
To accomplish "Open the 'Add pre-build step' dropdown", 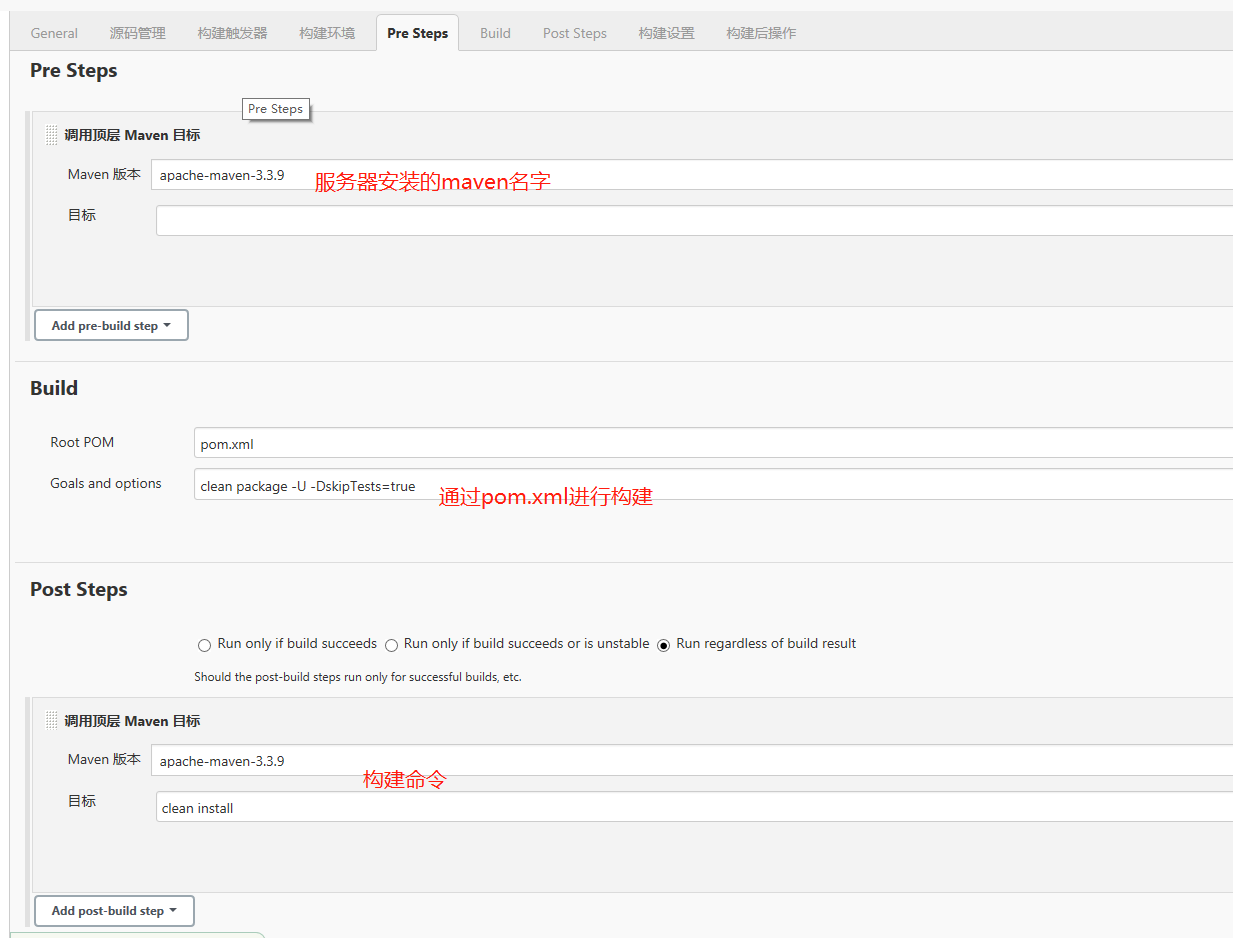I will (x=111, y=326).
